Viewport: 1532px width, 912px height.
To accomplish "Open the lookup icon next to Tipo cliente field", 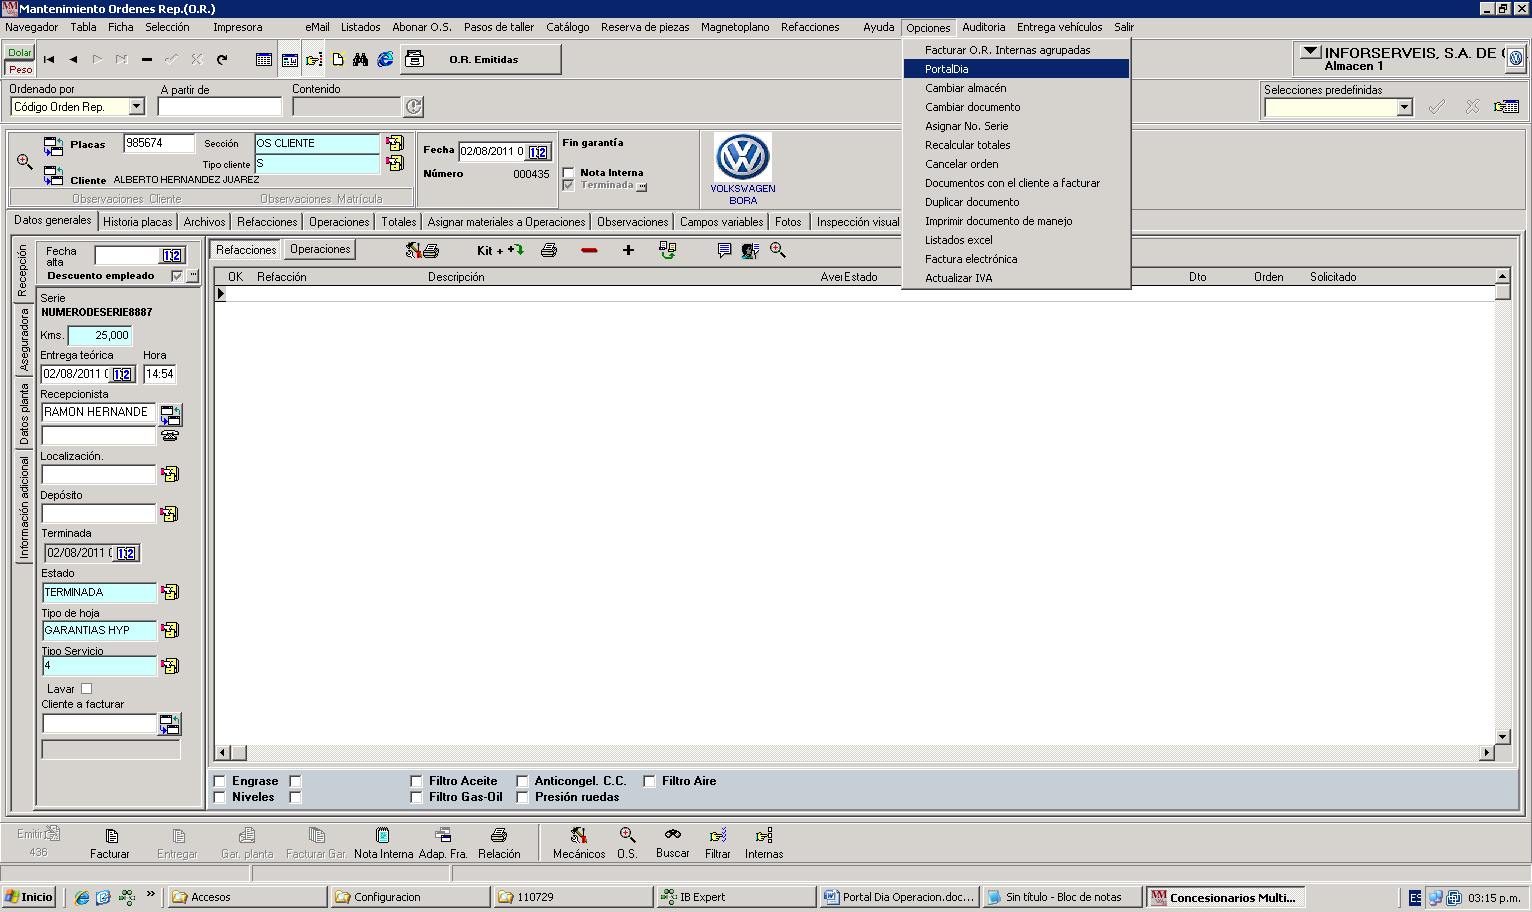I will (x=395, y=163).
